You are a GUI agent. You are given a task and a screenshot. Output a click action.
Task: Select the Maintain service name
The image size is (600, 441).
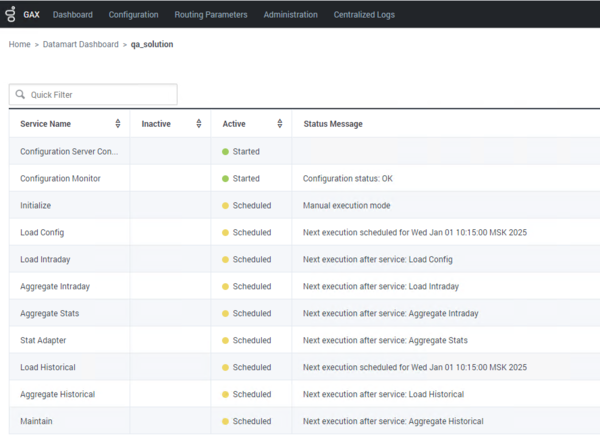tap(36, 421)
